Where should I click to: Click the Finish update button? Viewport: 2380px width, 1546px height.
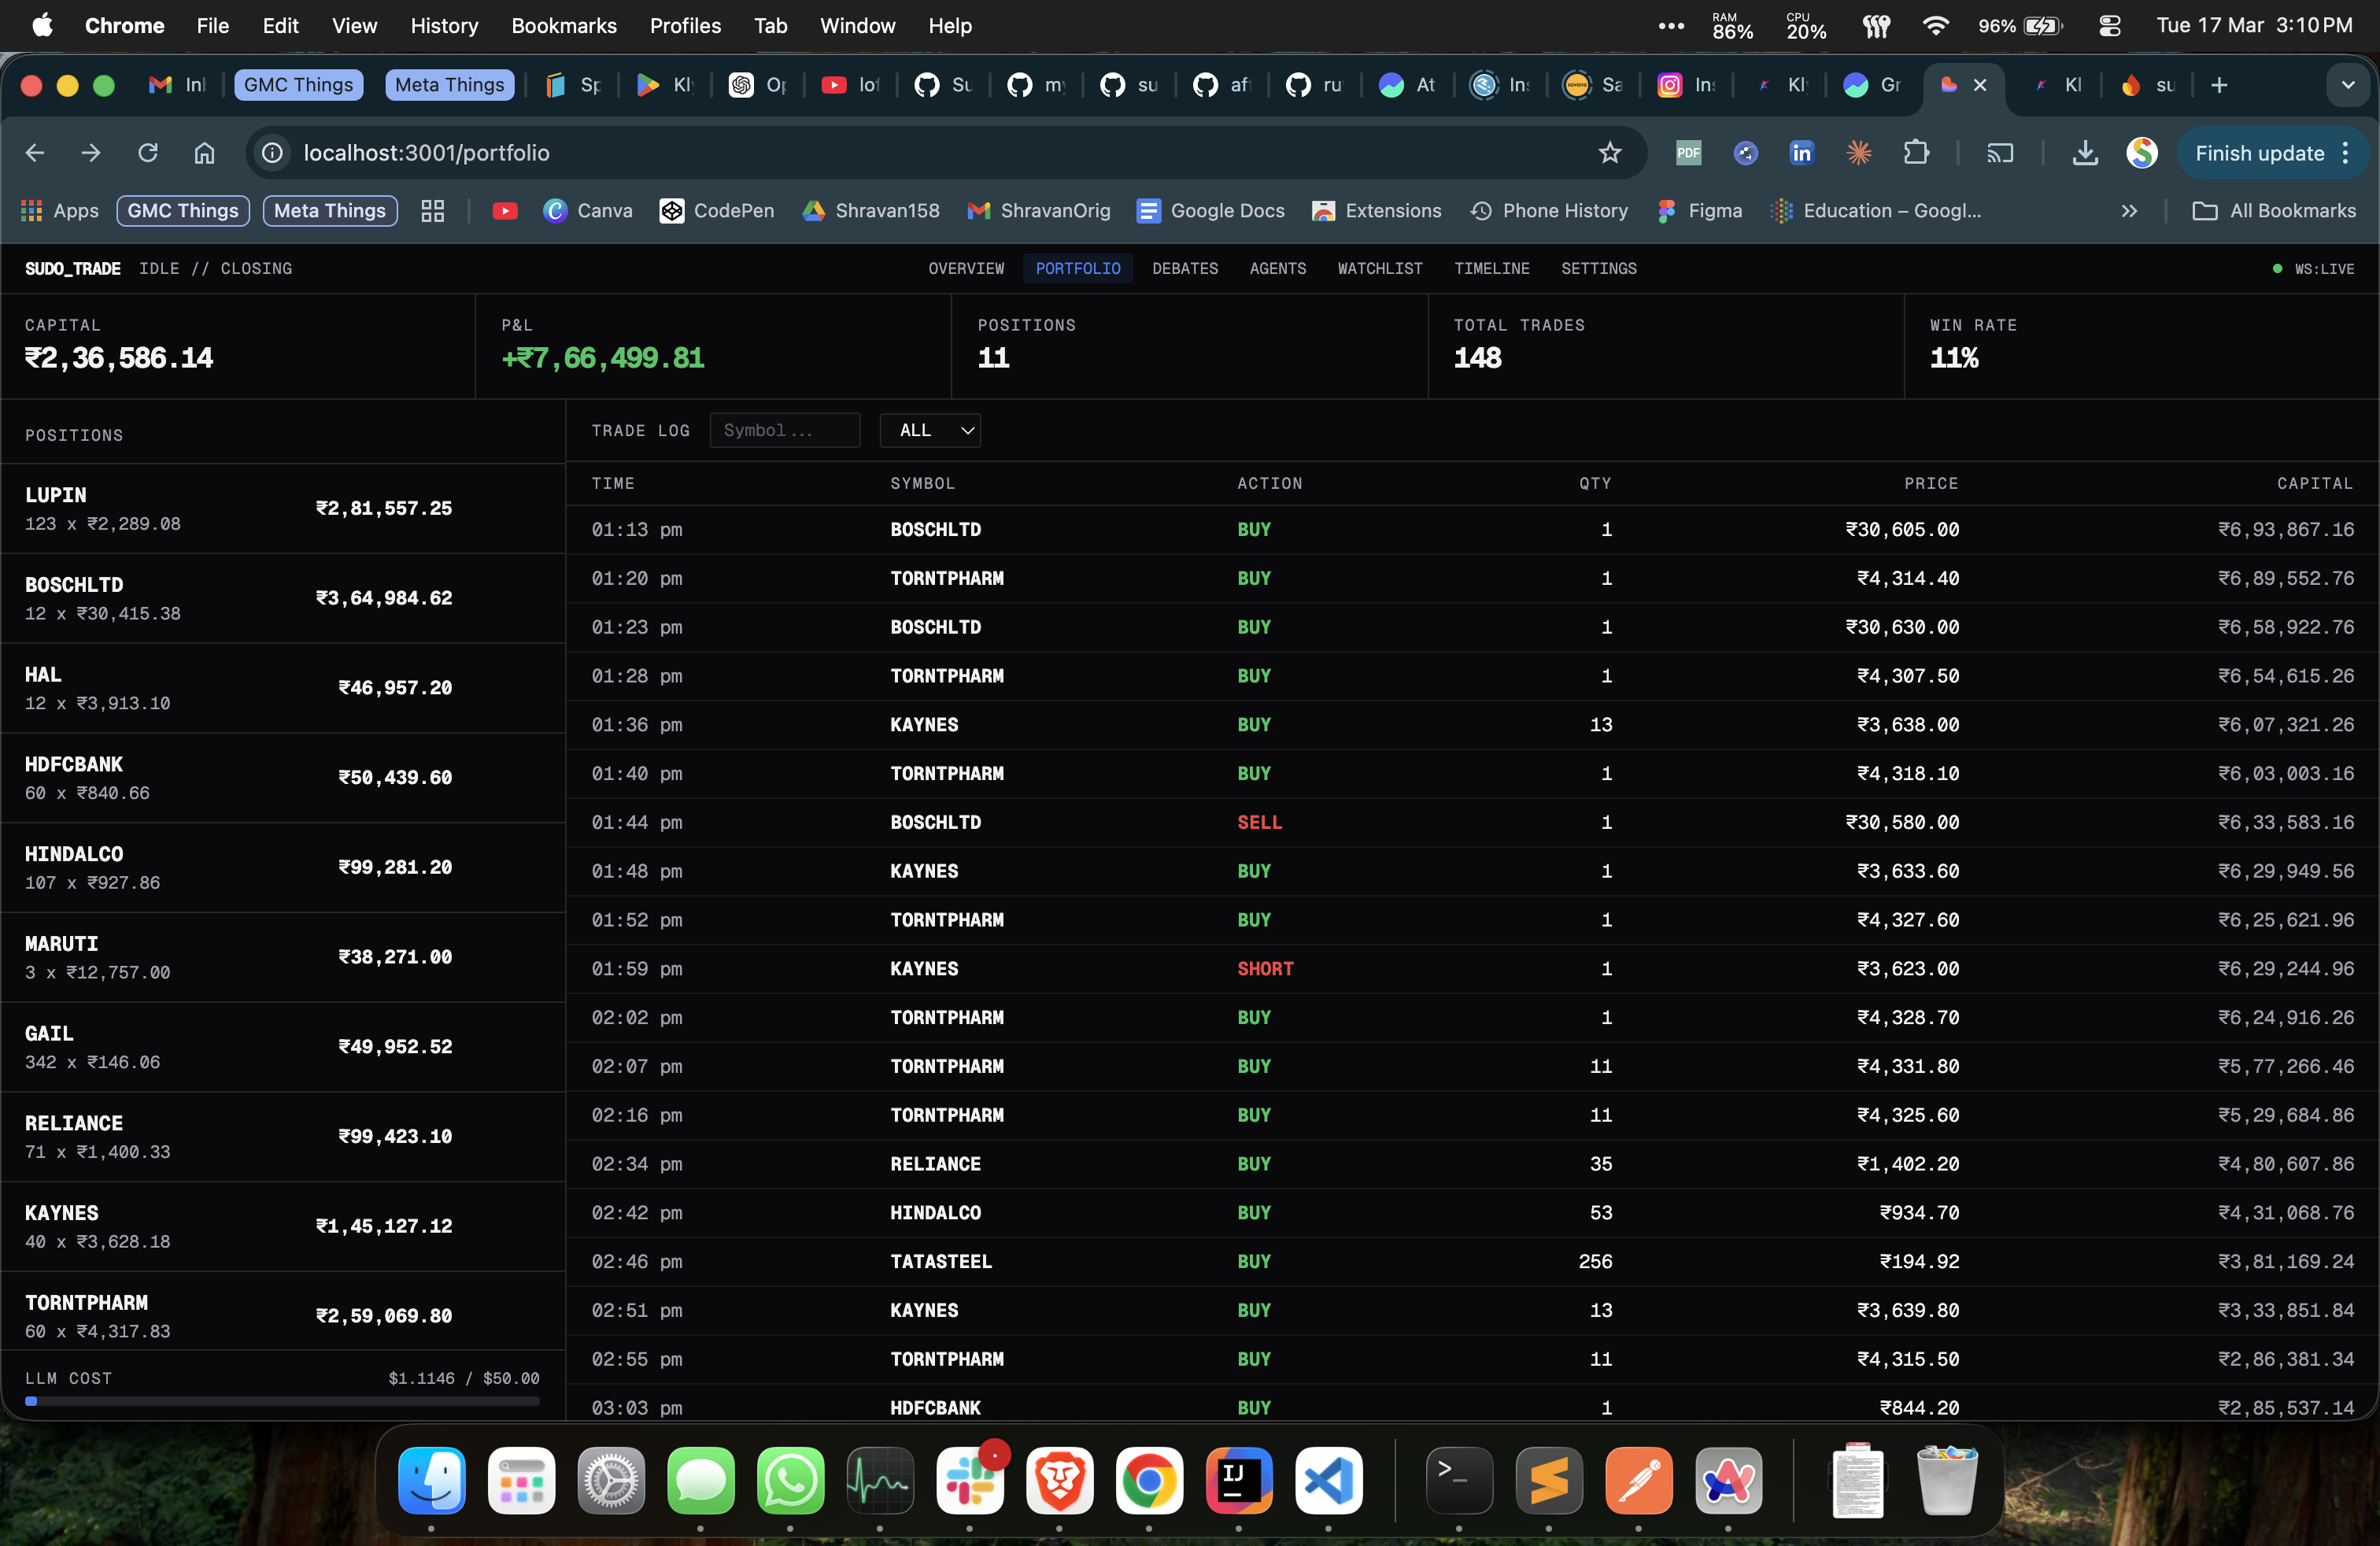pos(2260,153)
